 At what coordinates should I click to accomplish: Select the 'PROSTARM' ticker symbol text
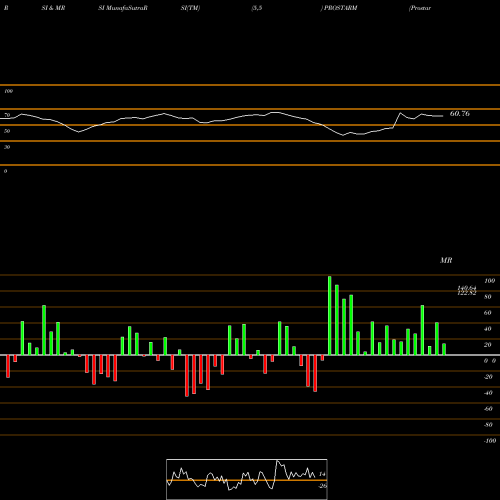[340, 8]
